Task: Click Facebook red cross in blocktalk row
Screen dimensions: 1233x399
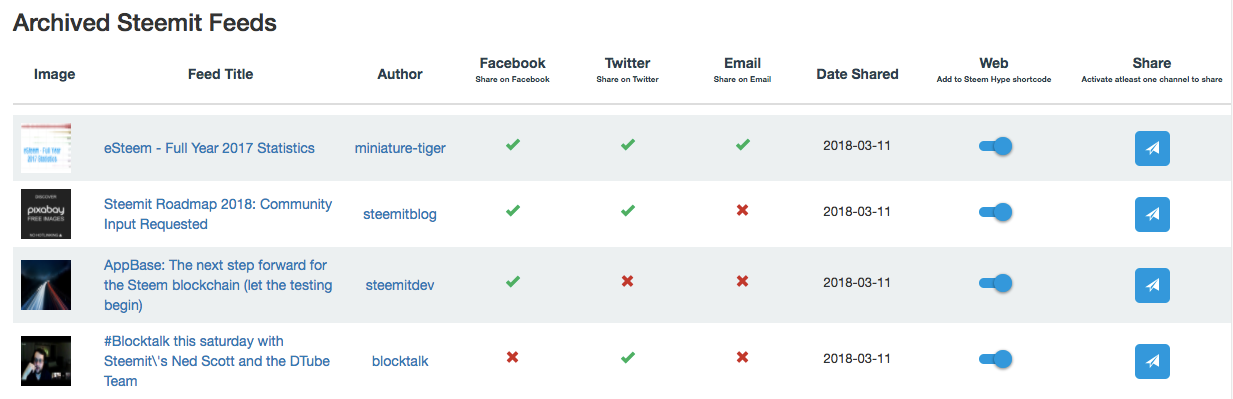Action: [513, 357]
